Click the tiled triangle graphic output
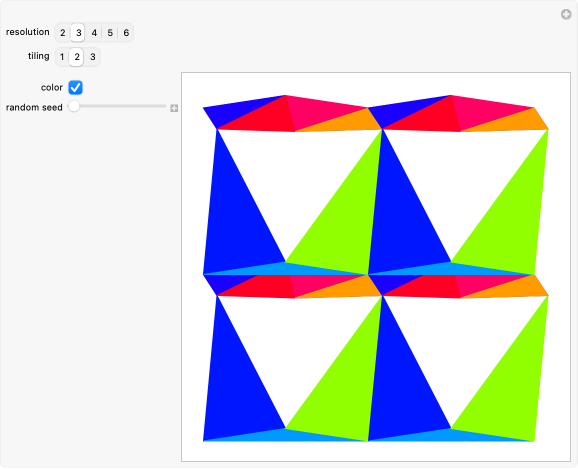The width and height of the screenshot is (578, 469). tap(376, 267)
